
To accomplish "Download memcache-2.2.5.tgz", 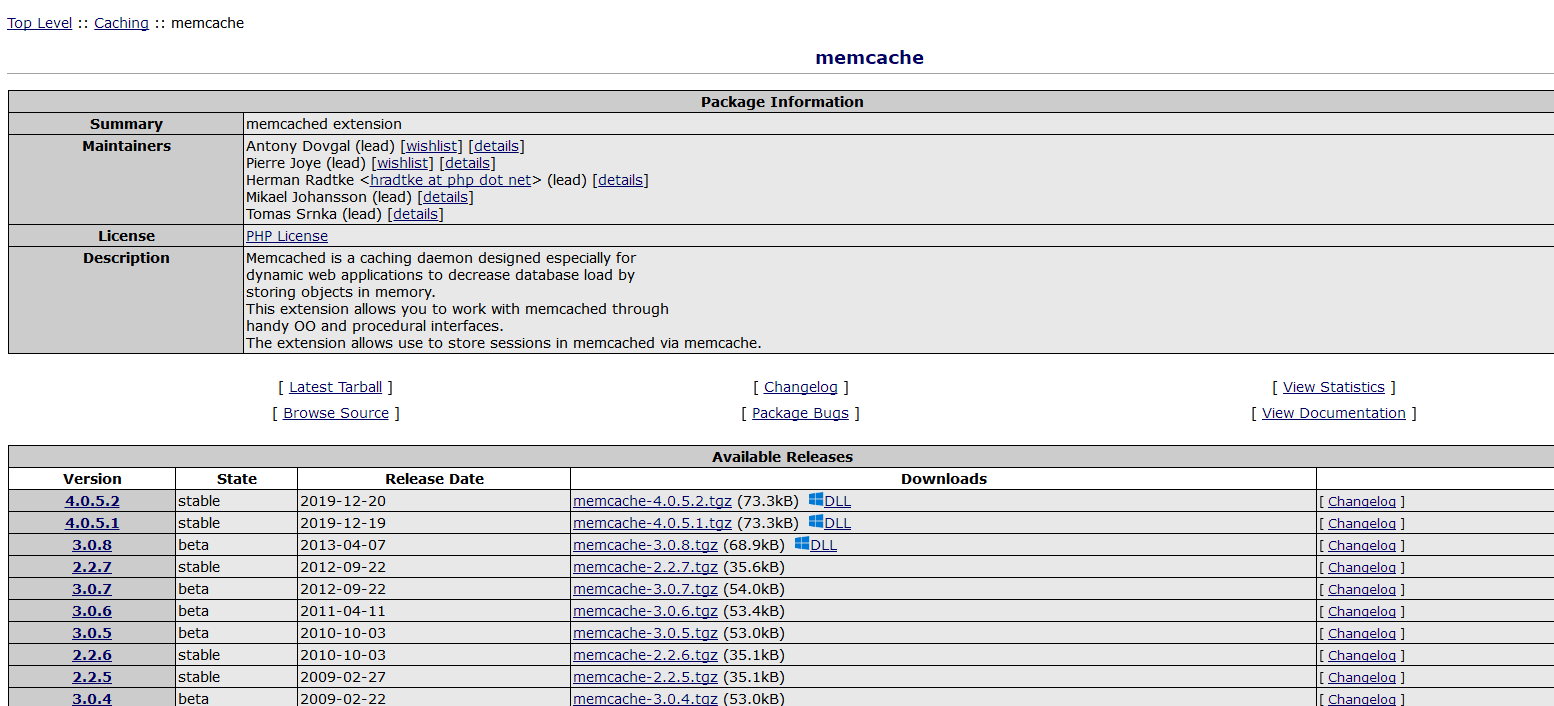I will point(645,677).
